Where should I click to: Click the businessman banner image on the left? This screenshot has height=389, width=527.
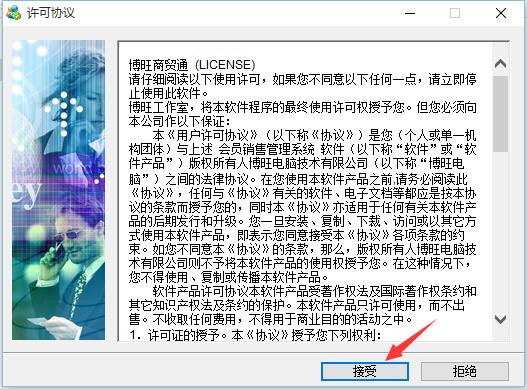tap(58, 190)
